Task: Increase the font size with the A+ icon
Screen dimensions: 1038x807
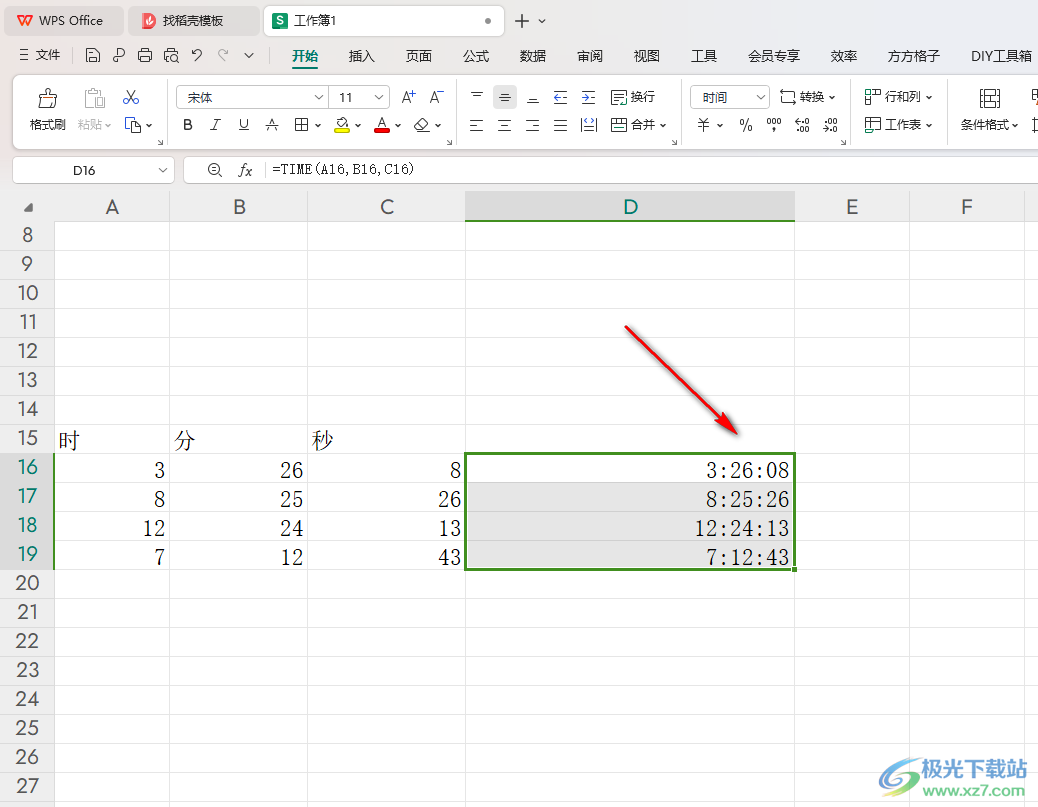Action: click(408, 97)
